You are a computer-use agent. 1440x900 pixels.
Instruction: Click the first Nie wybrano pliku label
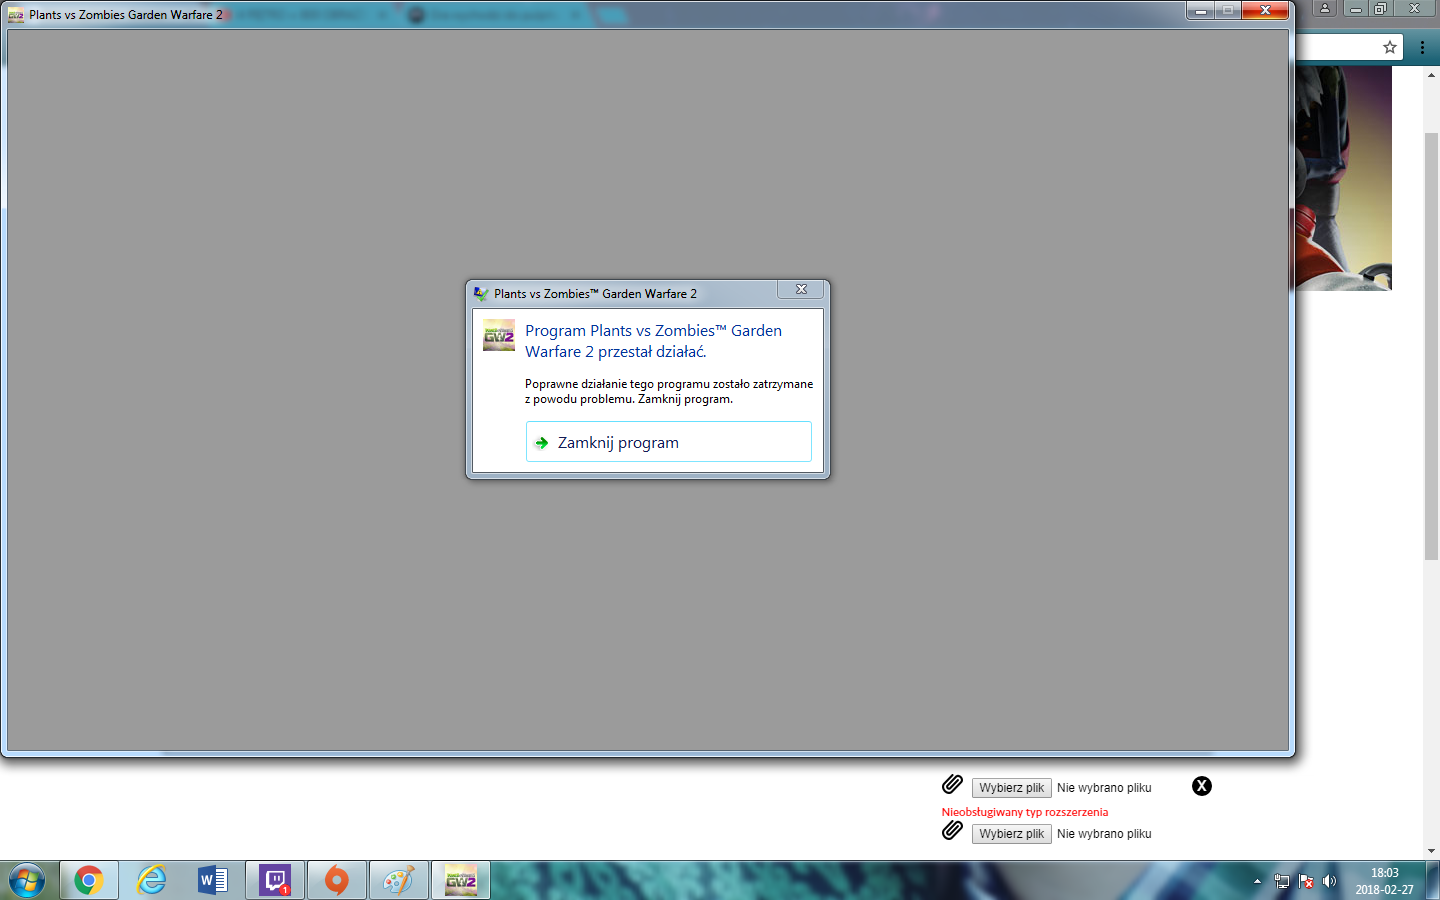click(1104, 788)
